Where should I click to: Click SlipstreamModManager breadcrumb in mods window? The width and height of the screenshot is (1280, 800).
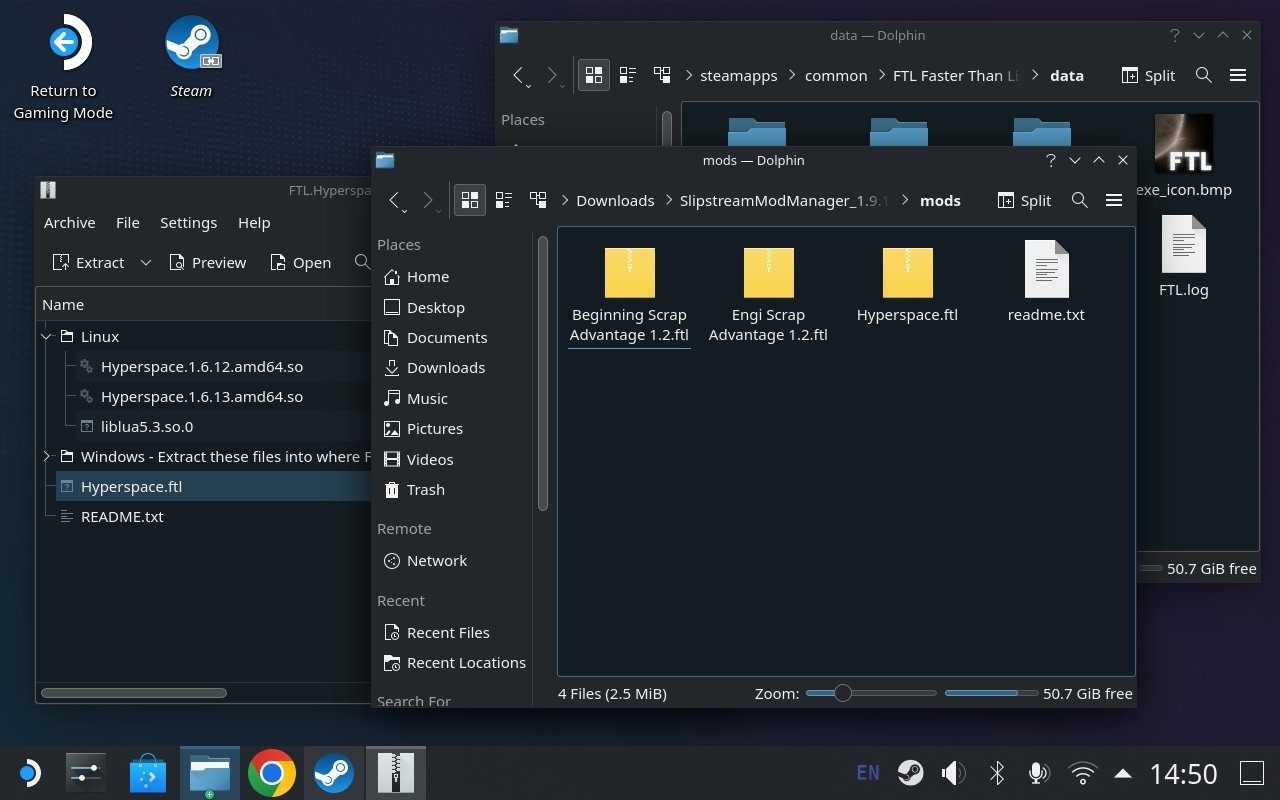[784, 200]
